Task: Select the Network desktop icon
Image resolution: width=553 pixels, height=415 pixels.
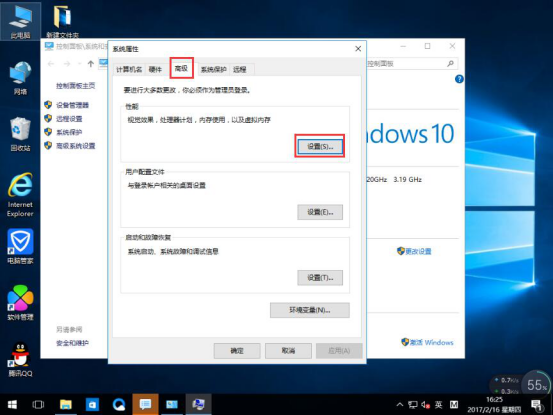Action: coord(20,78)
